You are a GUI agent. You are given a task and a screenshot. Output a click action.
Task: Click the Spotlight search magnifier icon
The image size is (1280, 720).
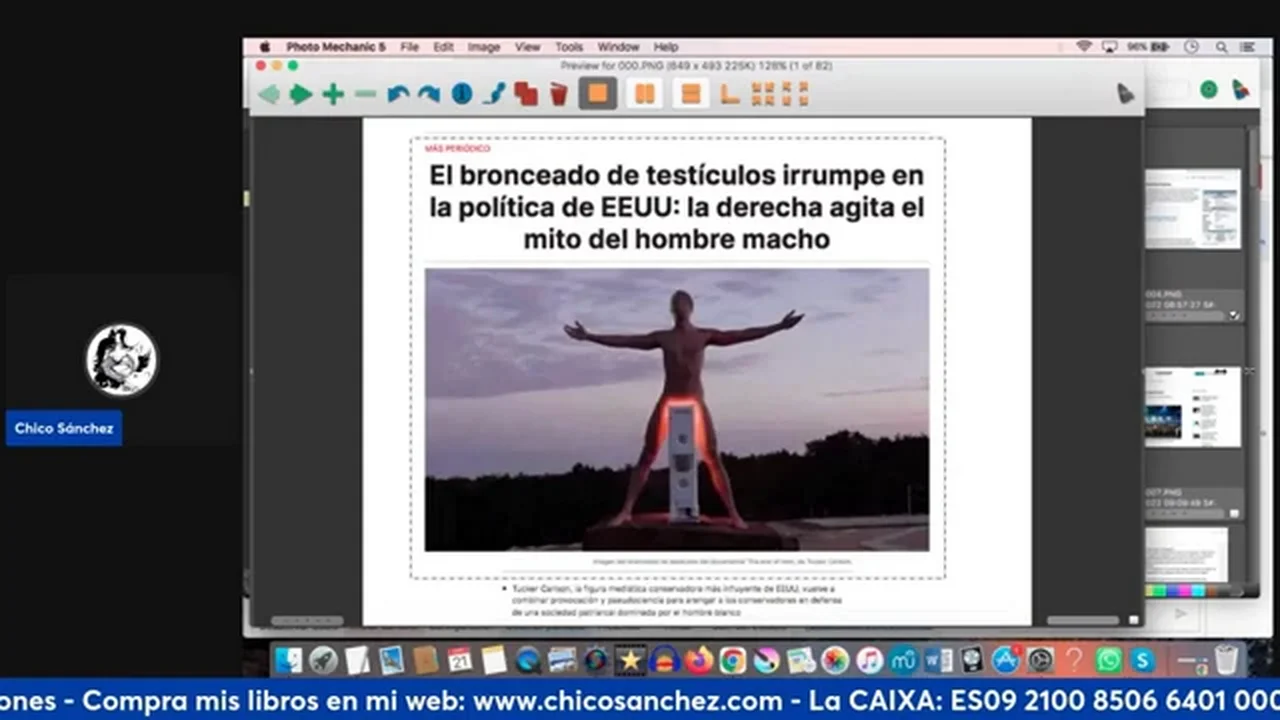(1221, 47)
